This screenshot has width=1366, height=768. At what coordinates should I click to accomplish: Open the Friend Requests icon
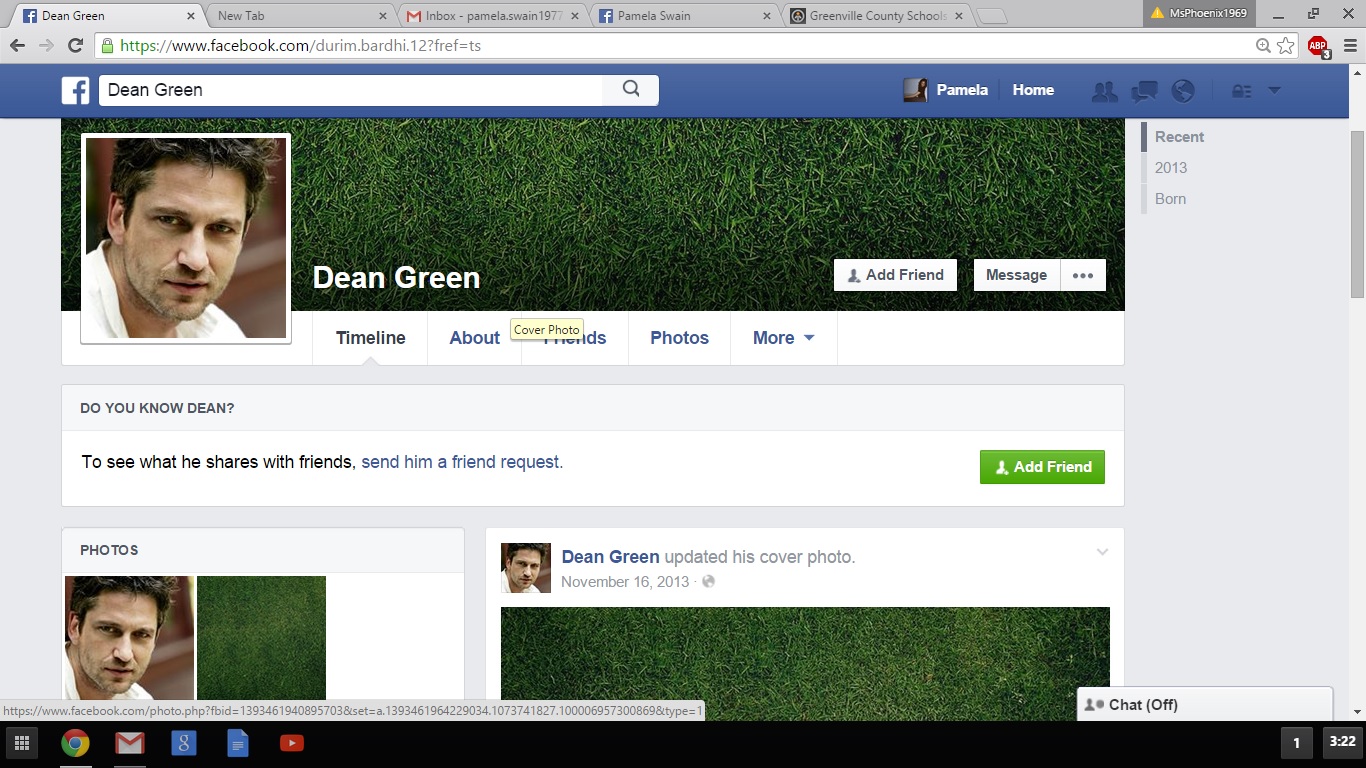point(1105,91)
